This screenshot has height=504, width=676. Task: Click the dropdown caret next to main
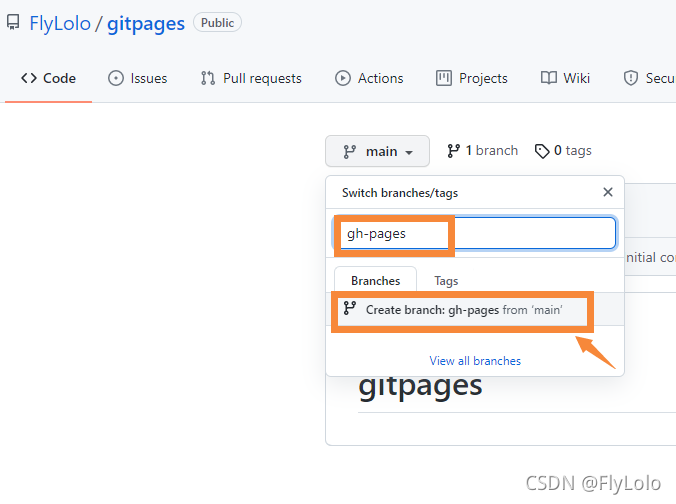click(409, 153)
